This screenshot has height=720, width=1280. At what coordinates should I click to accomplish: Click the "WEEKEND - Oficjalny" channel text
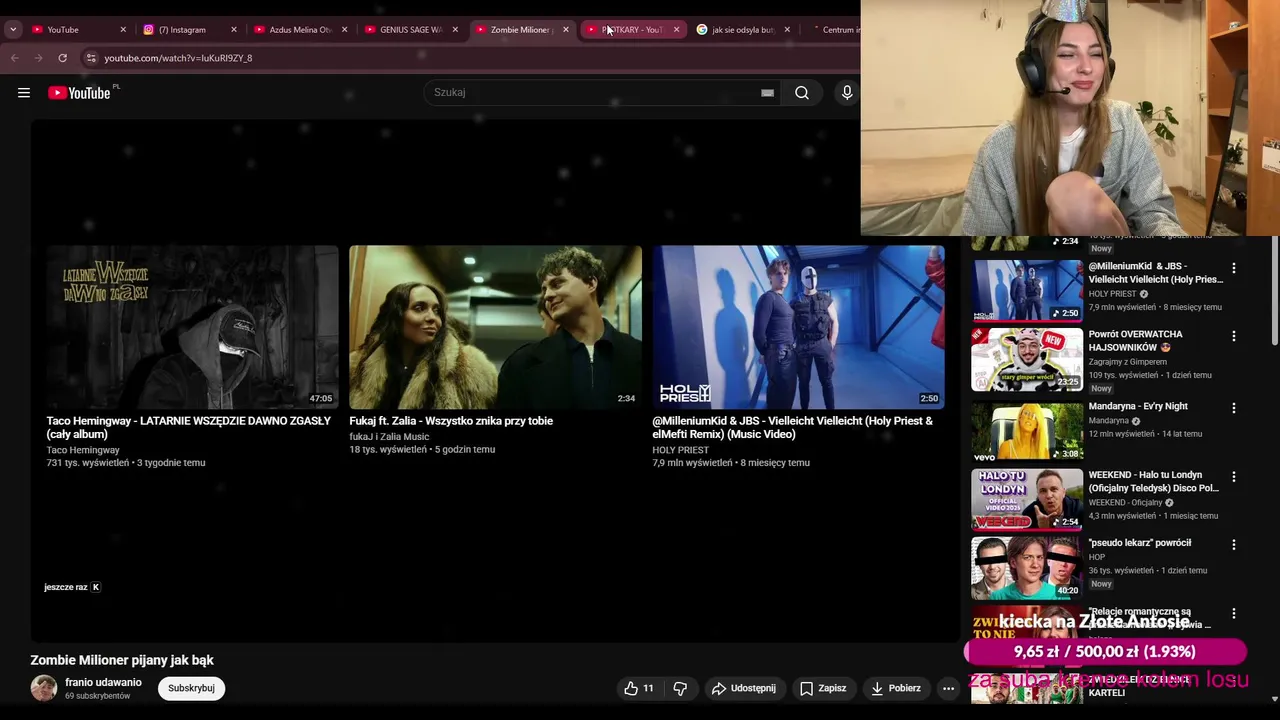(1125, 503)
